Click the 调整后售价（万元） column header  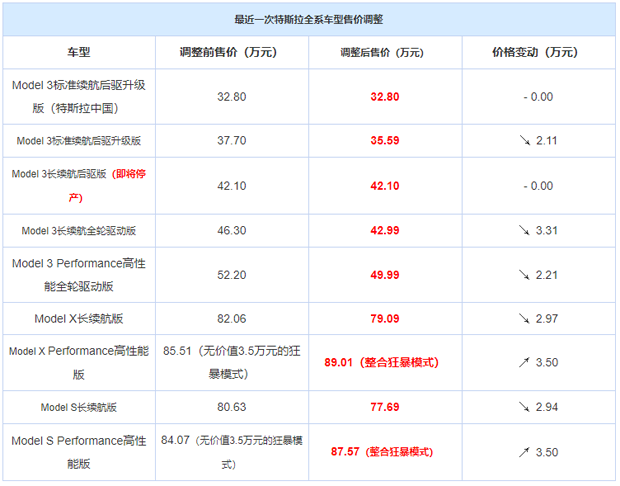point(385,52)
